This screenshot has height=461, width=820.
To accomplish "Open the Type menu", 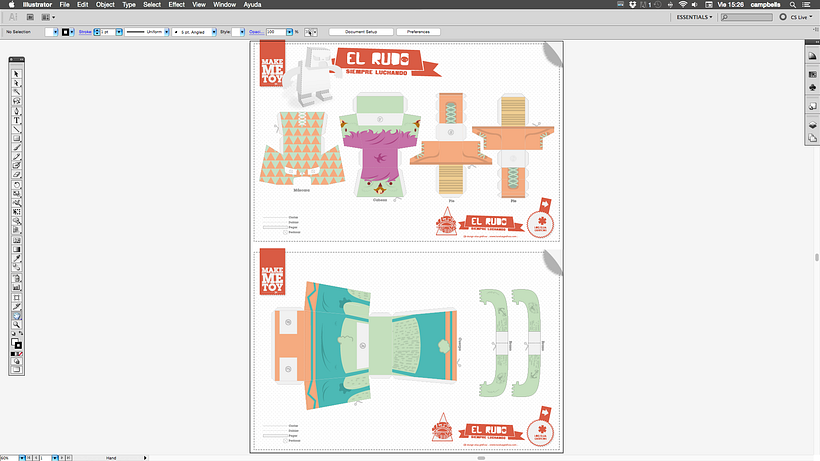I will [129, 5].
